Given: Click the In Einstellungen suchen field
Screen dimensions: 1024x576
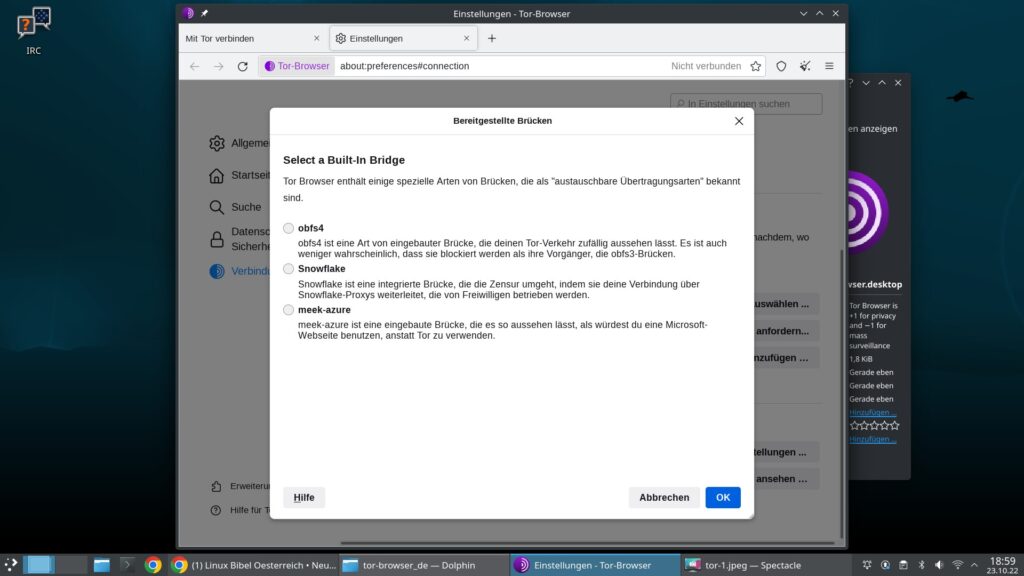Looking at the screenshot, I should click(x=746, y=104).
